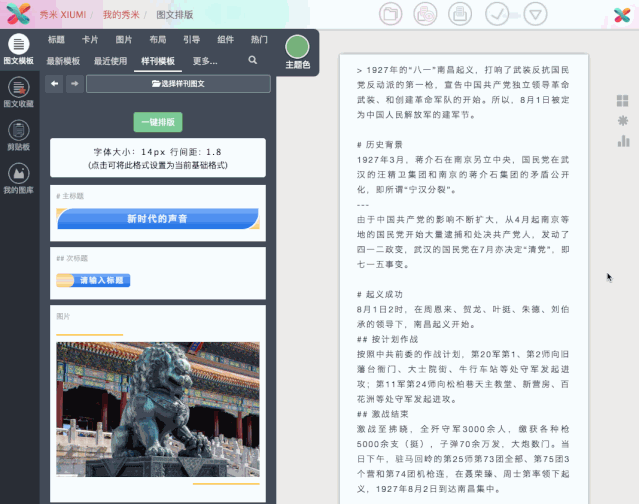Screen dimensions: 639x504
Task: Click the gear settings icon at right edge
Action: [623, 120]
